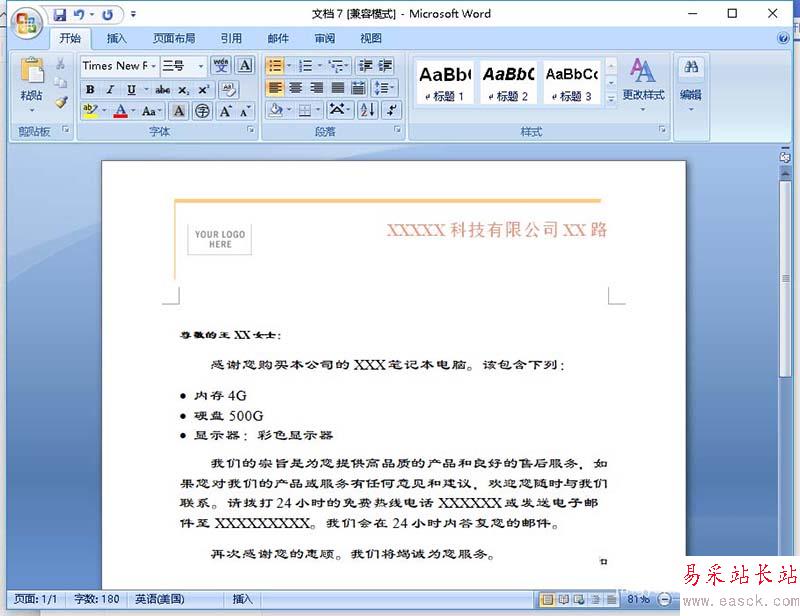Open the change case Aa dropdown
Screen dimensions: 800x616
click(x=152, y=111)
